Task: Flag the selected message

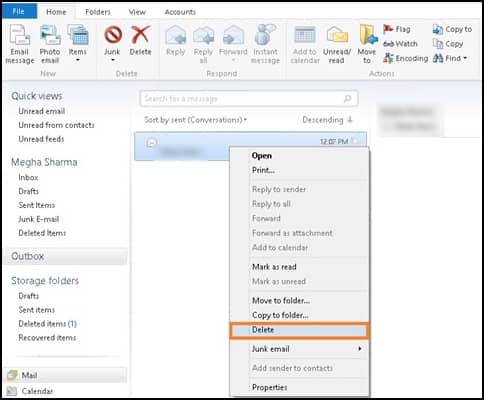Action: point(397,29)
